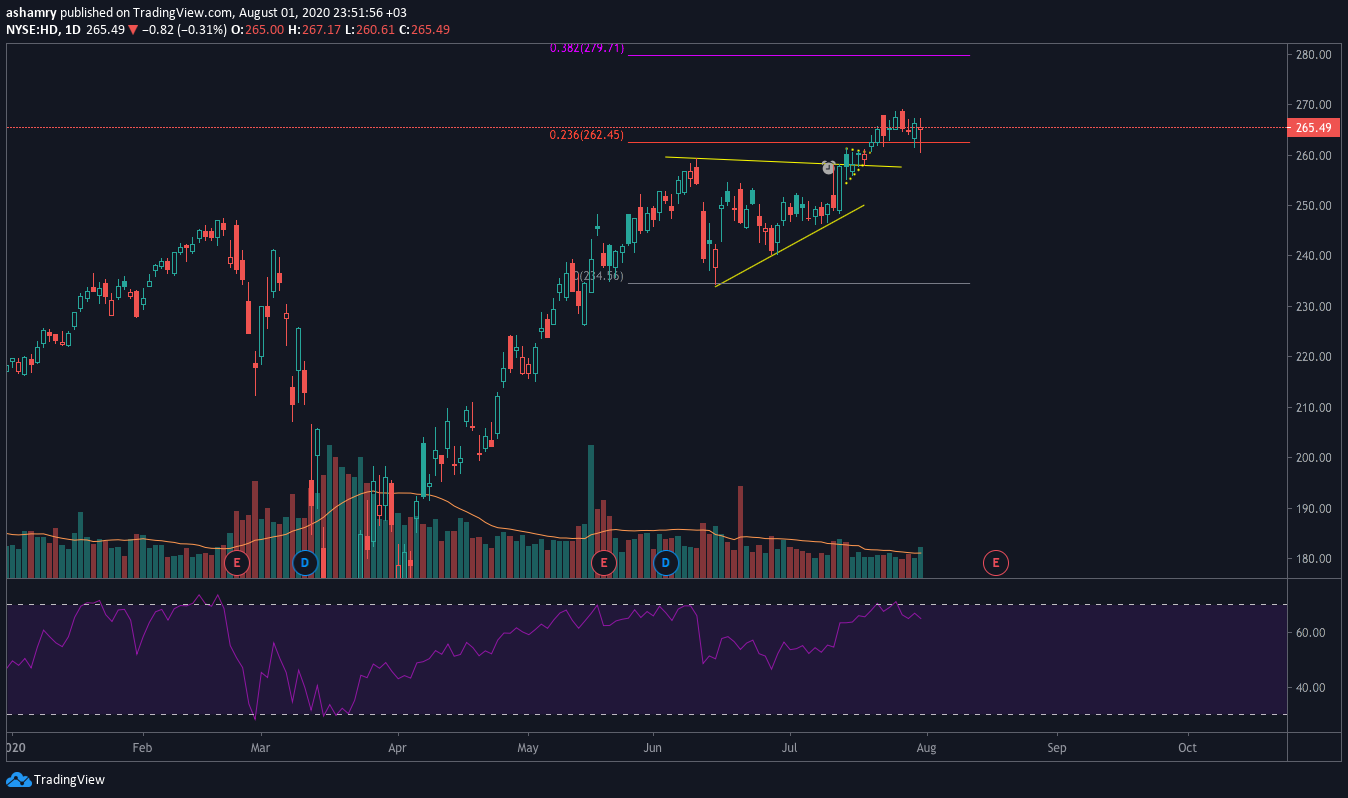1348x798 pixels.
Task: Click the Oct label on the time axis
Action: pos(1187,748)
